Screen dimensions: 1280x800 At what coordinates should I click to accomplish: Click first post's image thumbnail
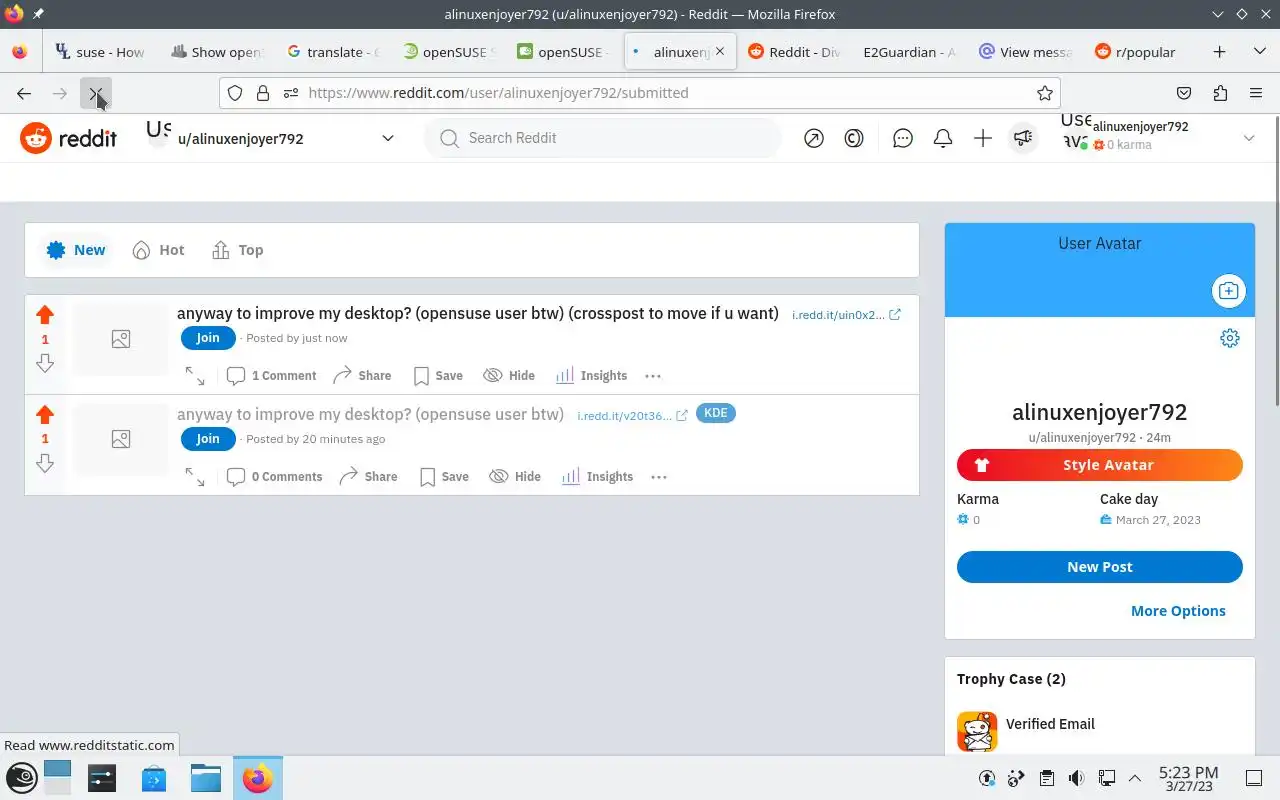tap(121, 340)
